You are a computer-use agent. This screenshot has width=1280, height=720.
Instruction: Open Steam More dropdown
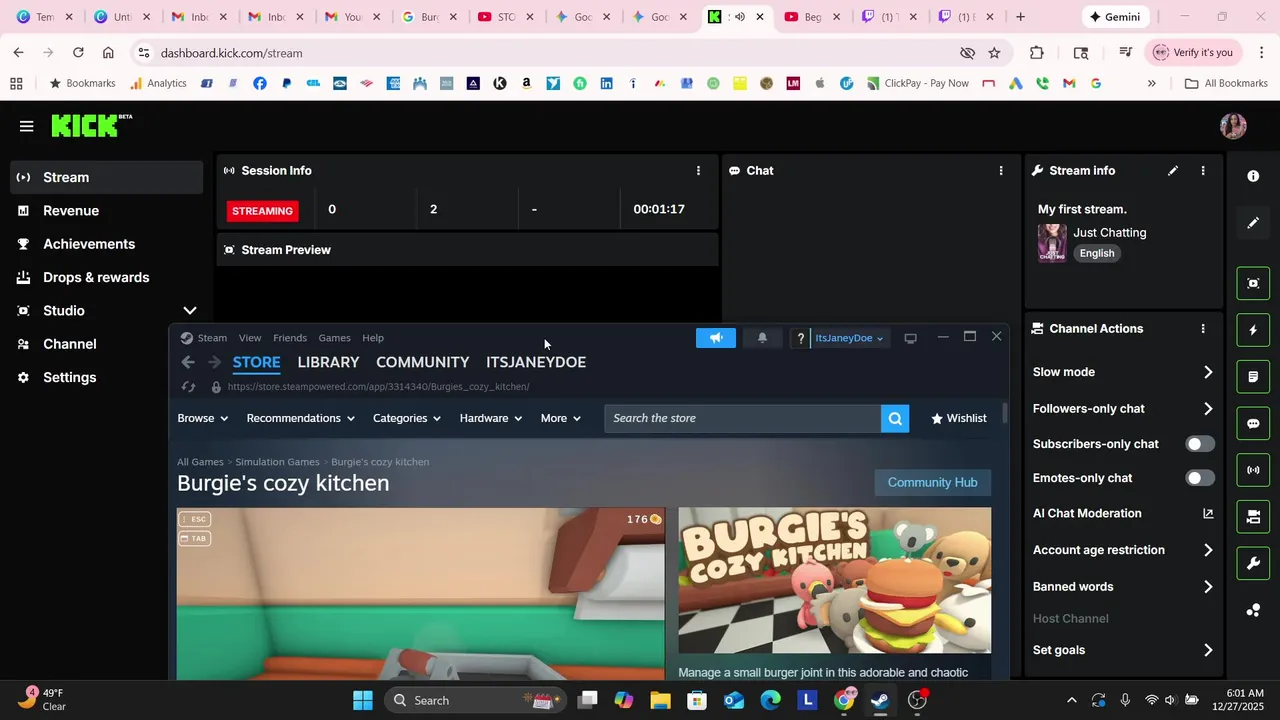(560, 418)
